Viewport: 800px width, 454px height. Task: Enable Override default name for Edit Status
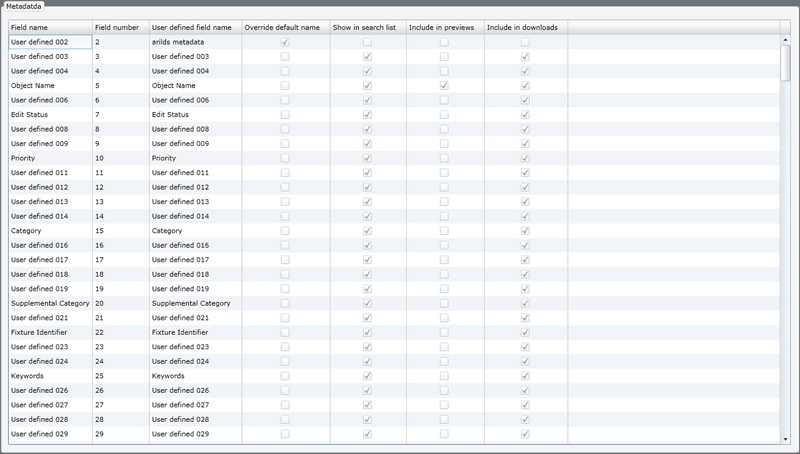pyautogui.click(x=286, y=115)
